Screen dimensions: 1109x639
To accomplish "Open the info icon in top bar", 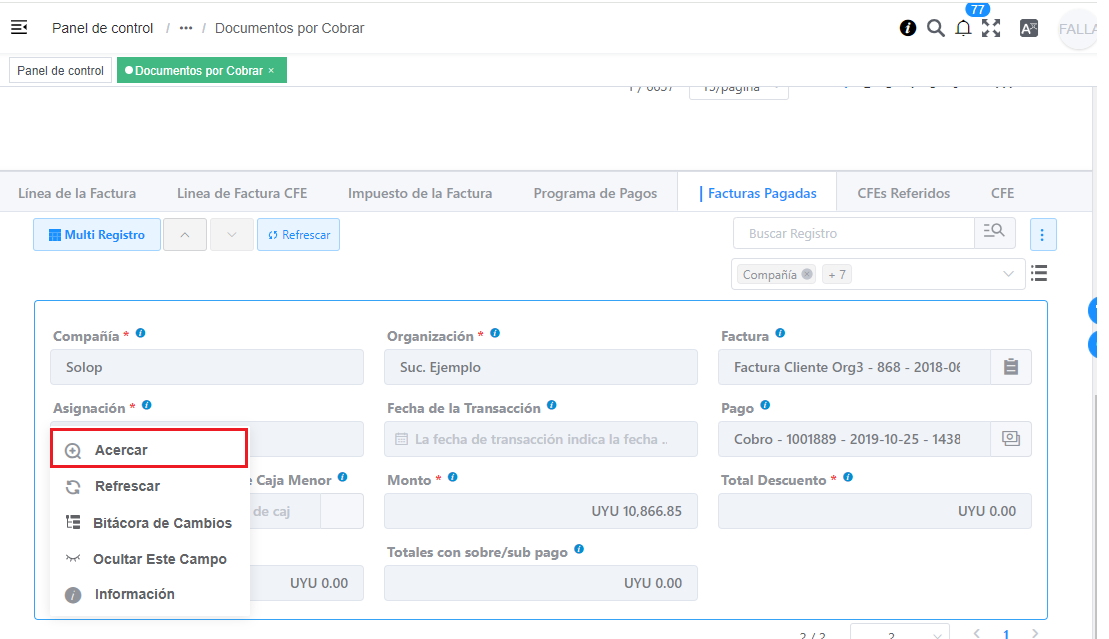I will point(907,28).
